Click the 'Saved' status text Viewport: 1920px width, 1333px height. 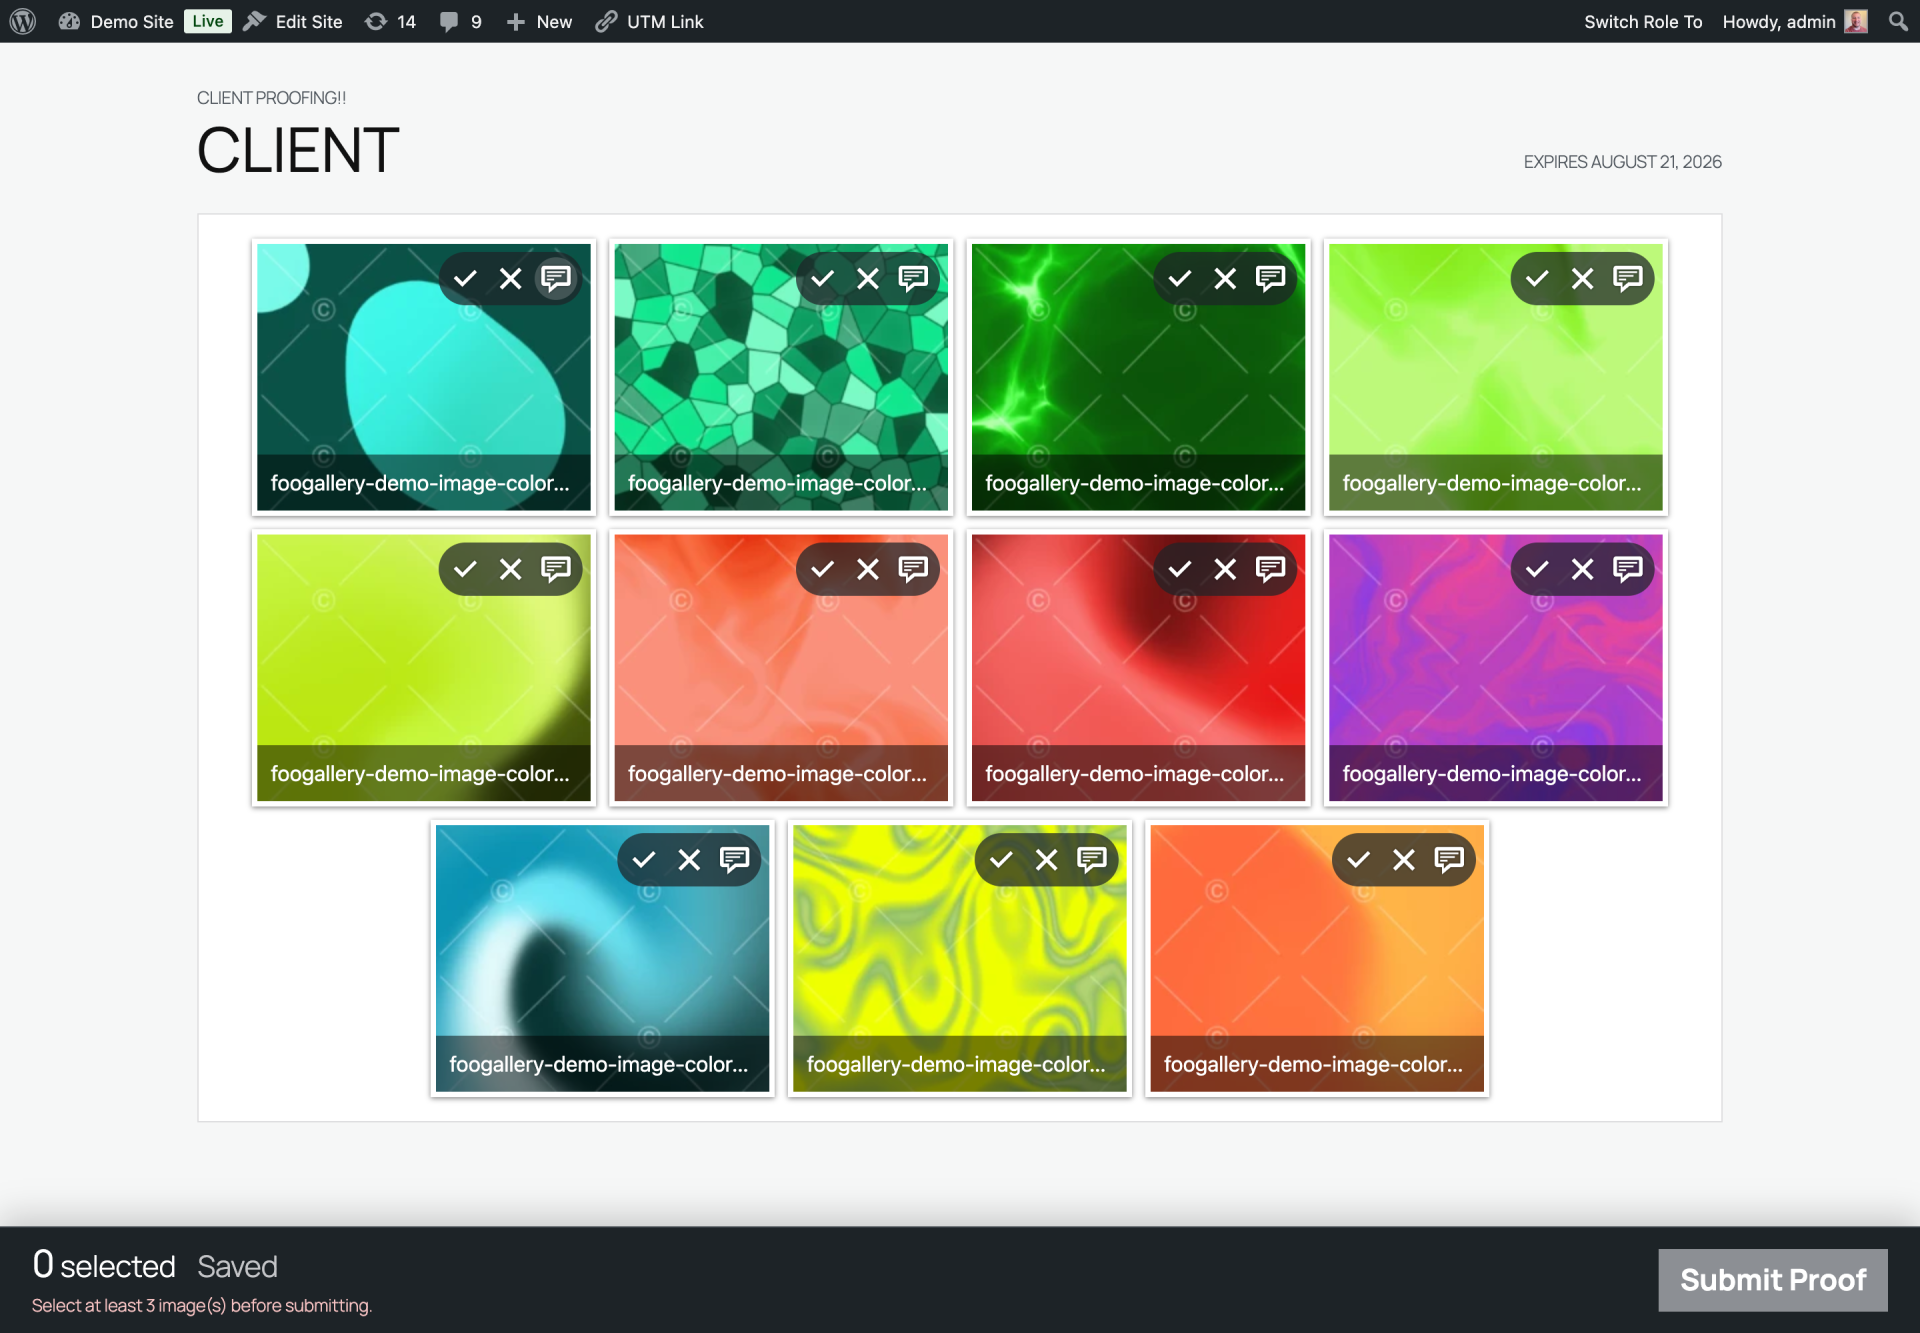(237, 1266)
